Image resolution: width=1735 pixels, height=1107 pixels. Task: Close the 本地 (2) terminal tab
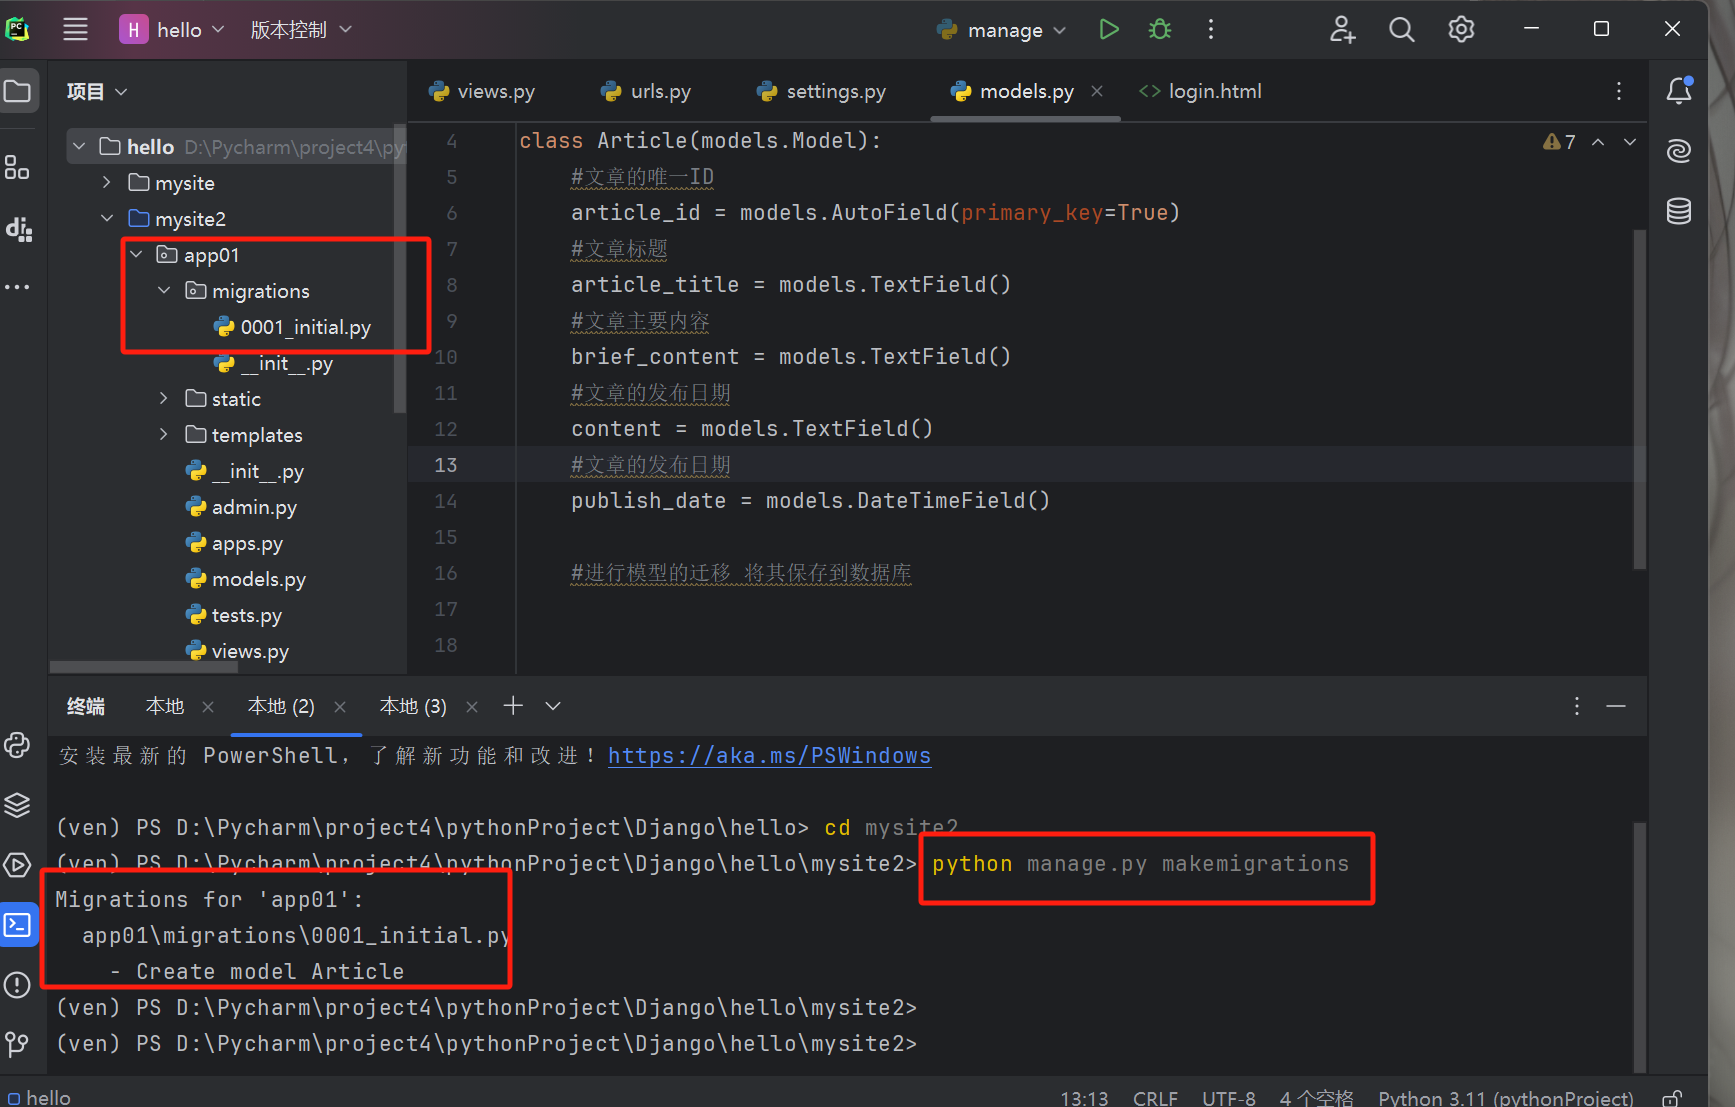[x=340, y=707]
